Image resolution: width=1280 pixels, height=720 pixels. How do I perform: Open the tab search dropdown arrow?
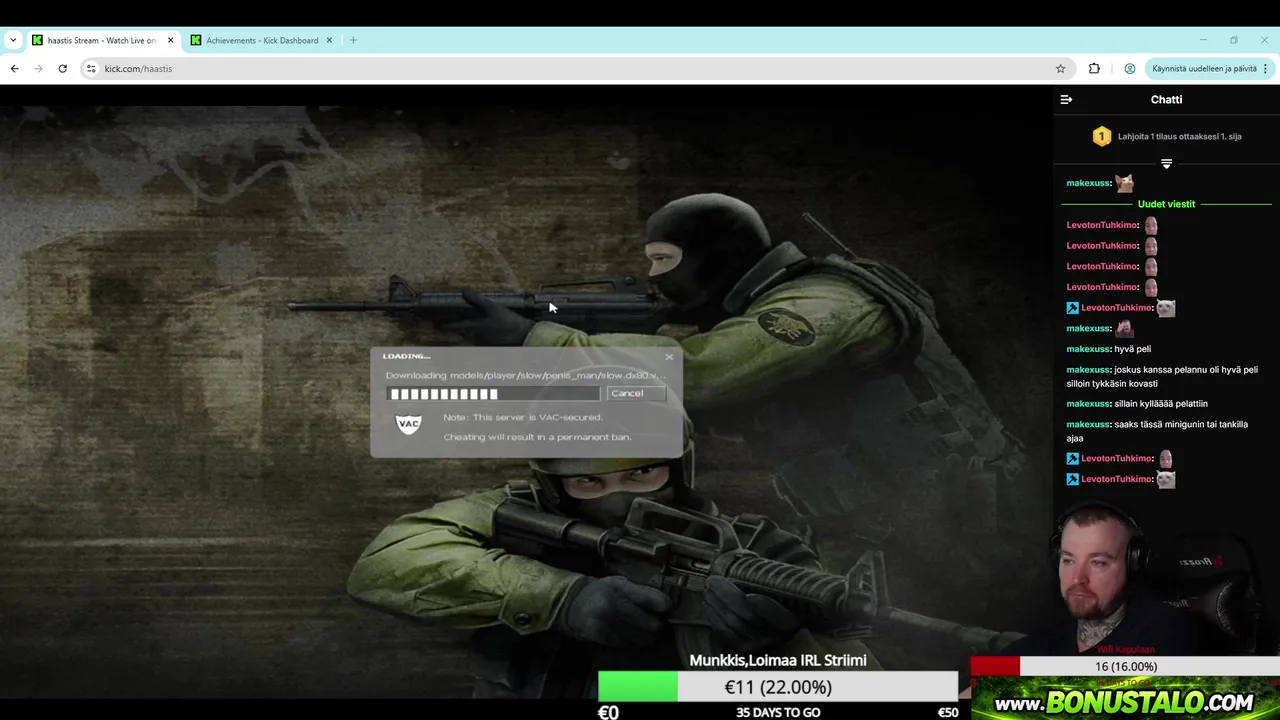(13, 40)
